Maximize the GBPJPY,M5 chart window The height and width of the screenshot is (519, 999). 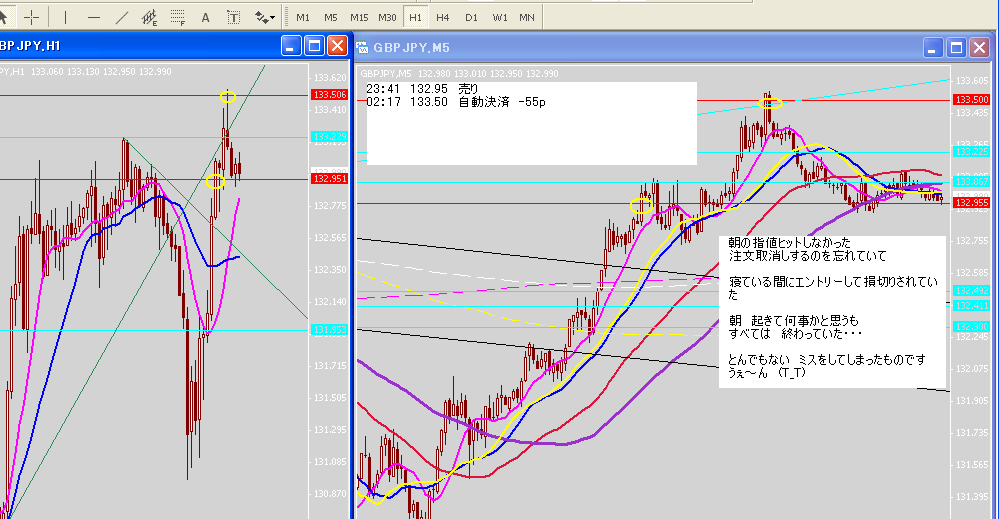coord(956,48)
